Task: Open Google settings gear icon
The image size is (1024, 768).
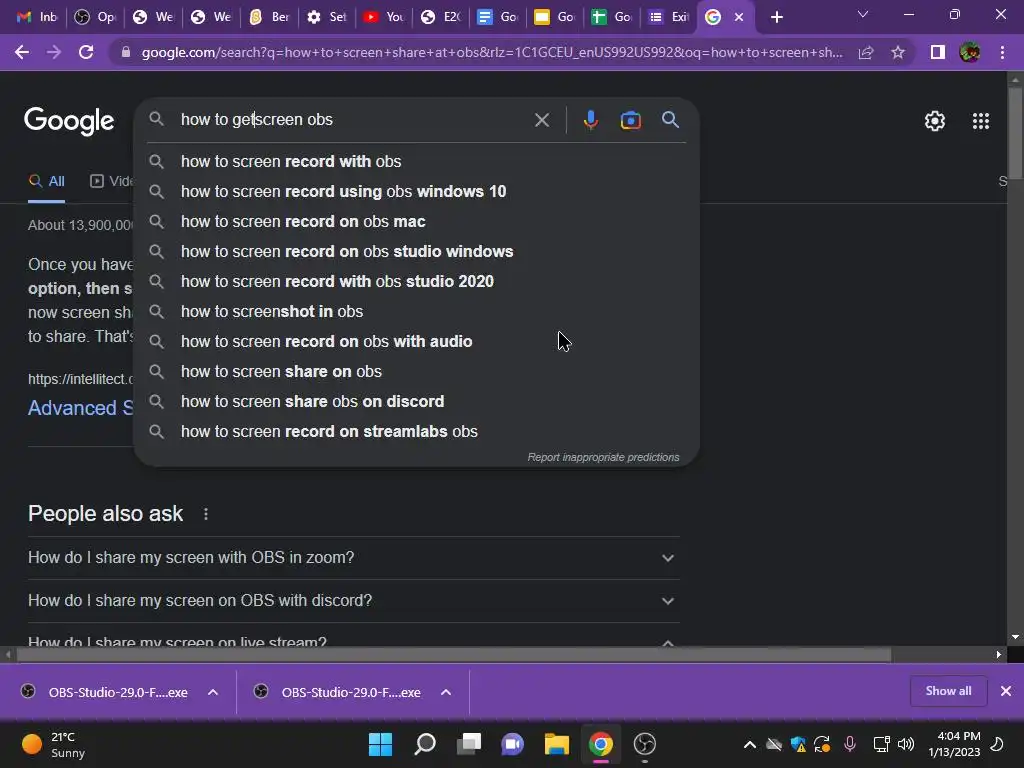Action: point(935,121)
